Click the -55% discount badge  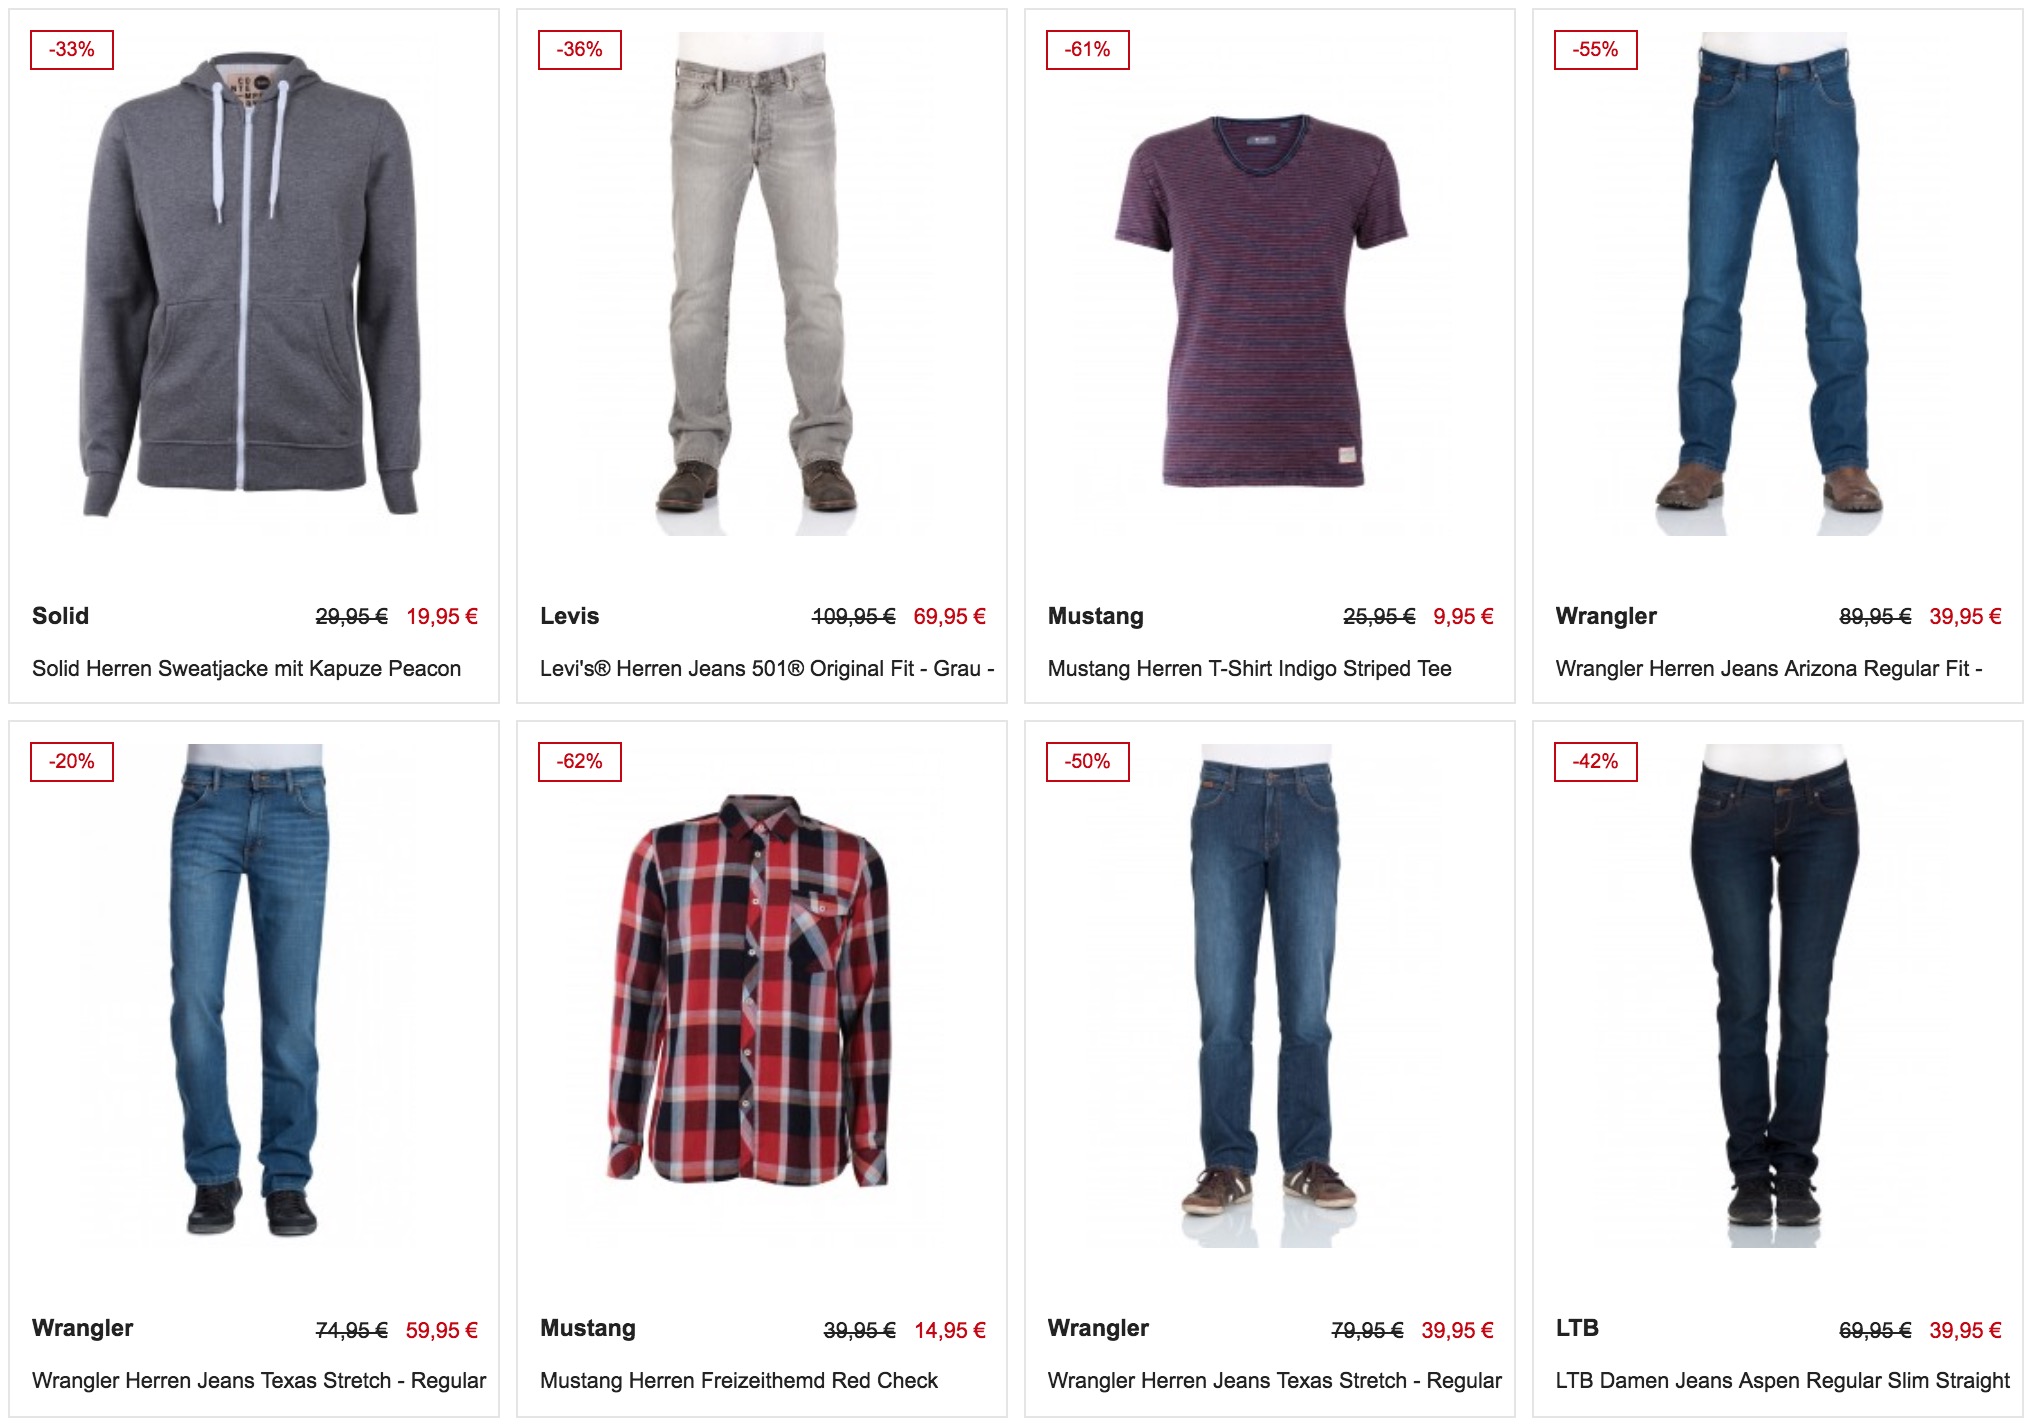point(1596,50)
